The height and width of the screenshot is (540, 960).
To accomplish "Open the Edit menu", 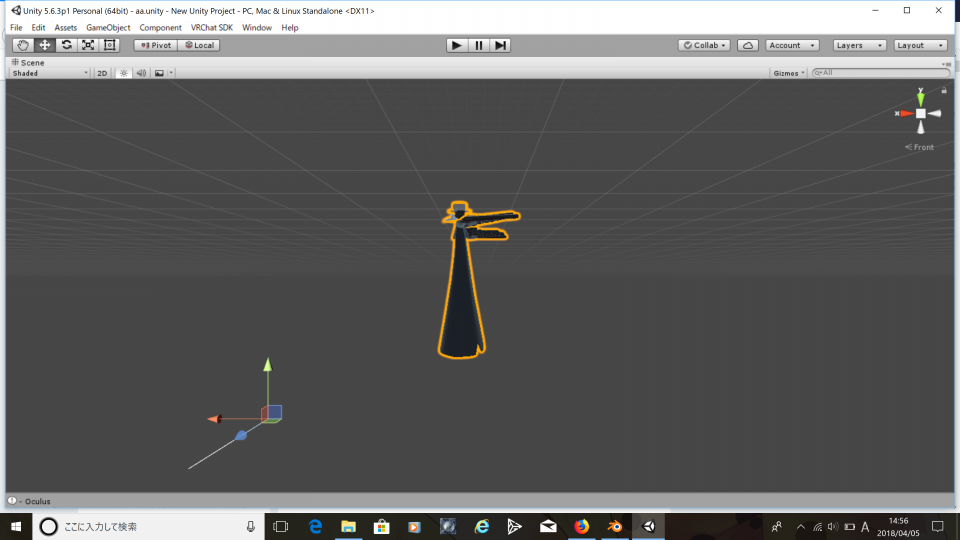I will tap(38, 28).
